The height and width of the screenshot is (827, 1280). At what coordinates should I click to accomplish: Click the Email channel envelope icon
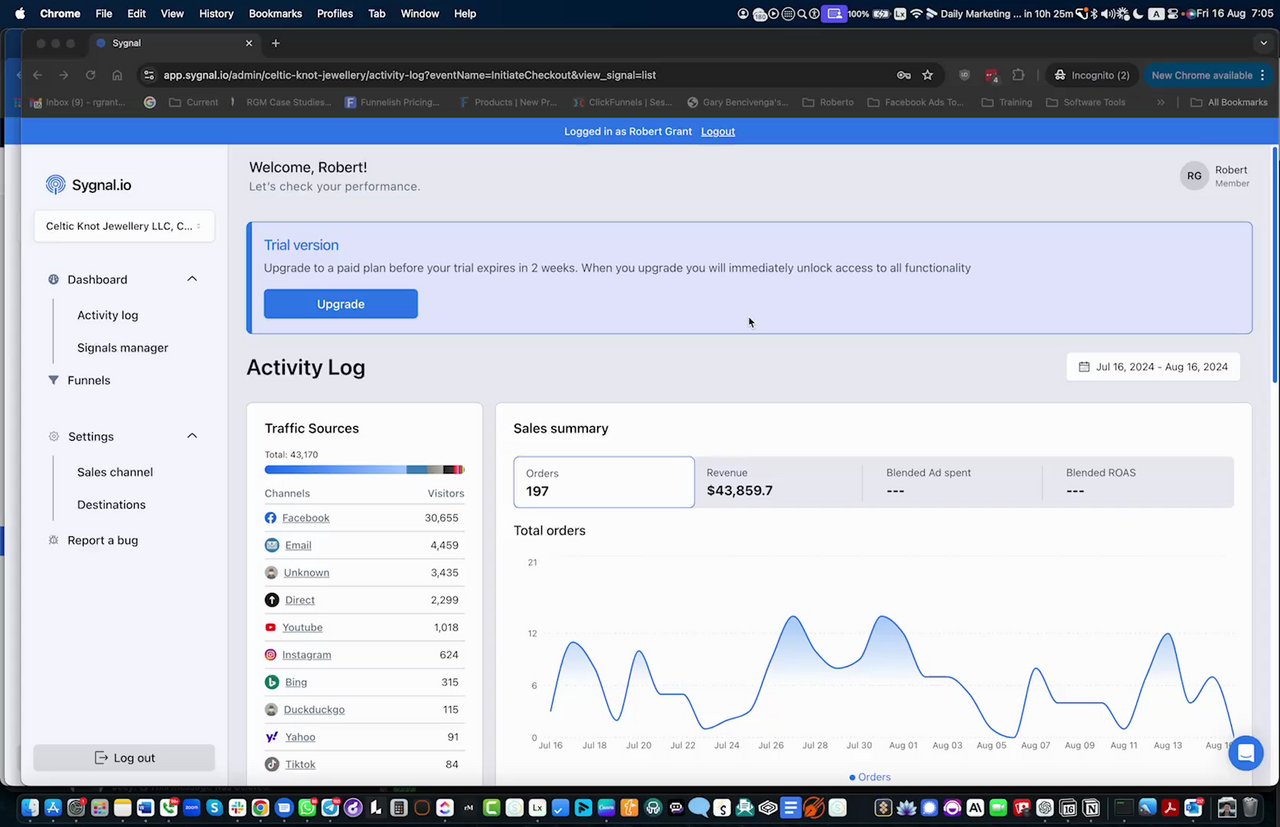click(271, 545)
